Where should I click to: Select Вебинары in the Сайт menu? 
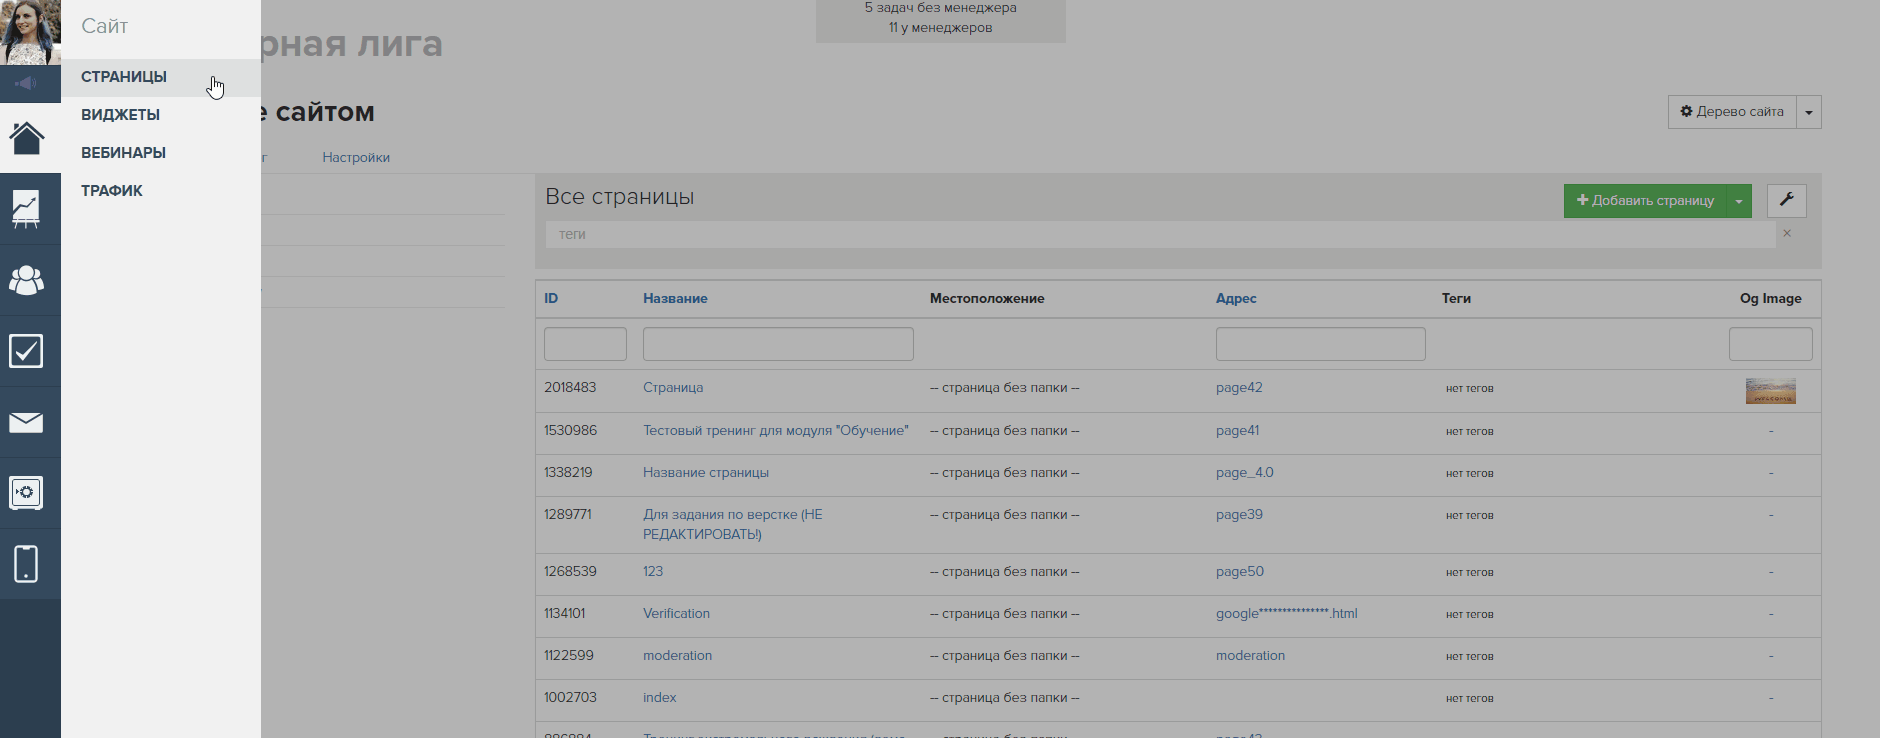(x=124, y=153)
